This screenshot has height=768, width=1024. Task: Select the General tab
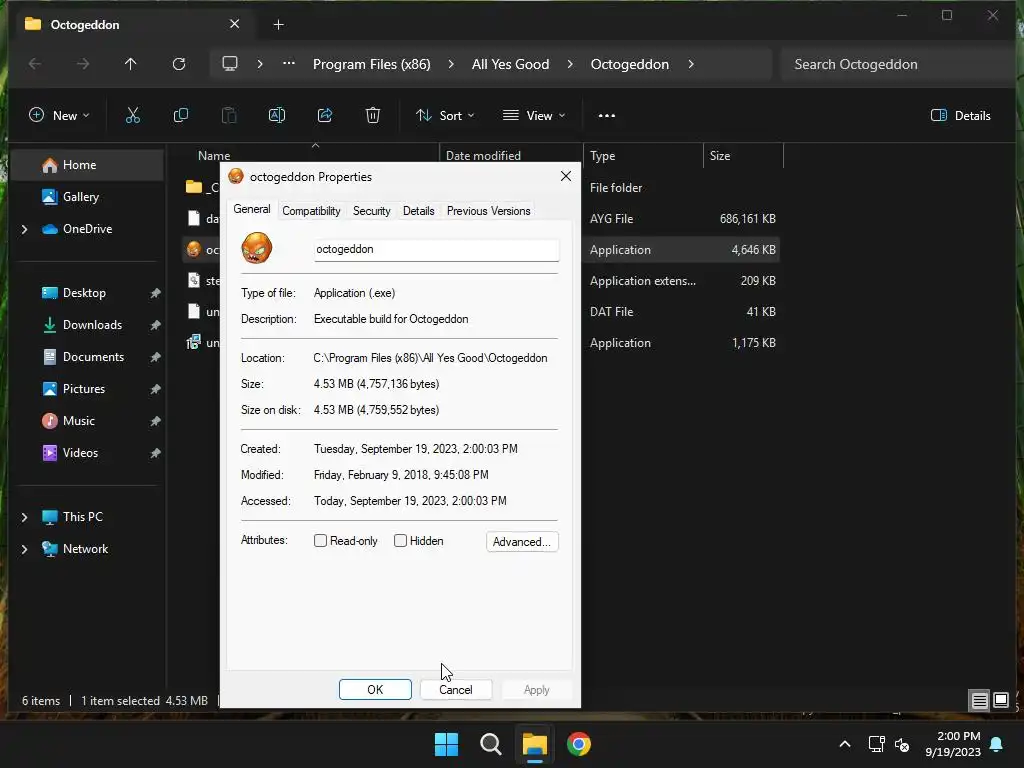point(251,209)
